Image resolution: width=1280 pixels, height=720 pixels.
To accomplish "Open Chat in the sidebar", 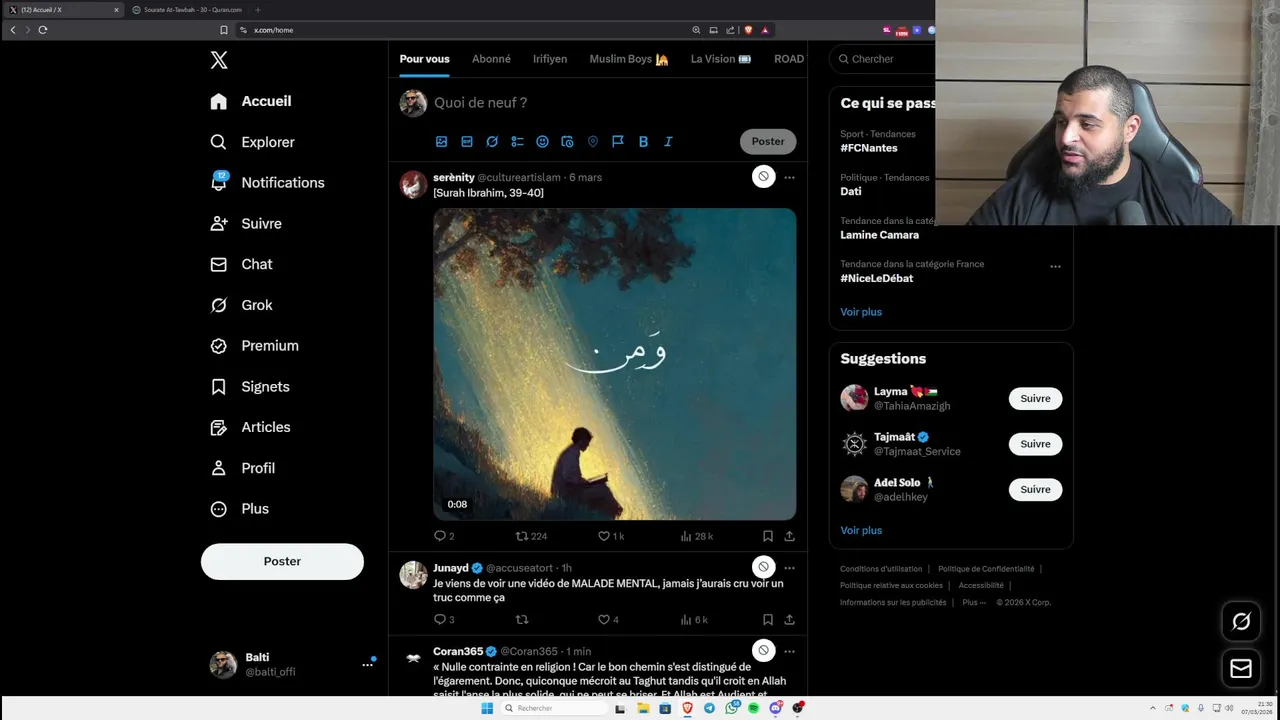I will [x=242, y=264].
